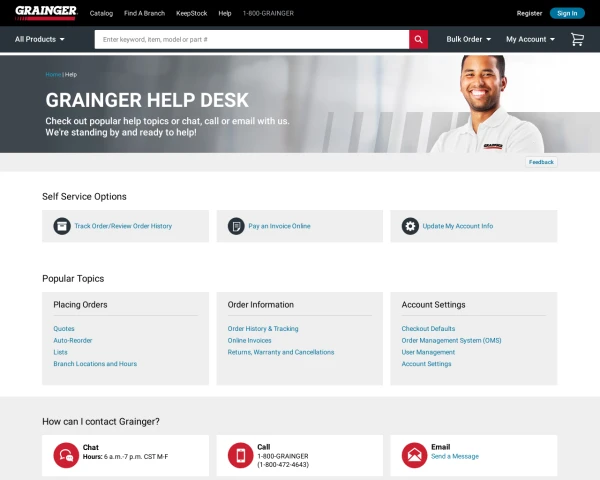The height and width of the screenshot is (480, 600).
Task: Click the Grainger logo
Action: coord(46,13)
